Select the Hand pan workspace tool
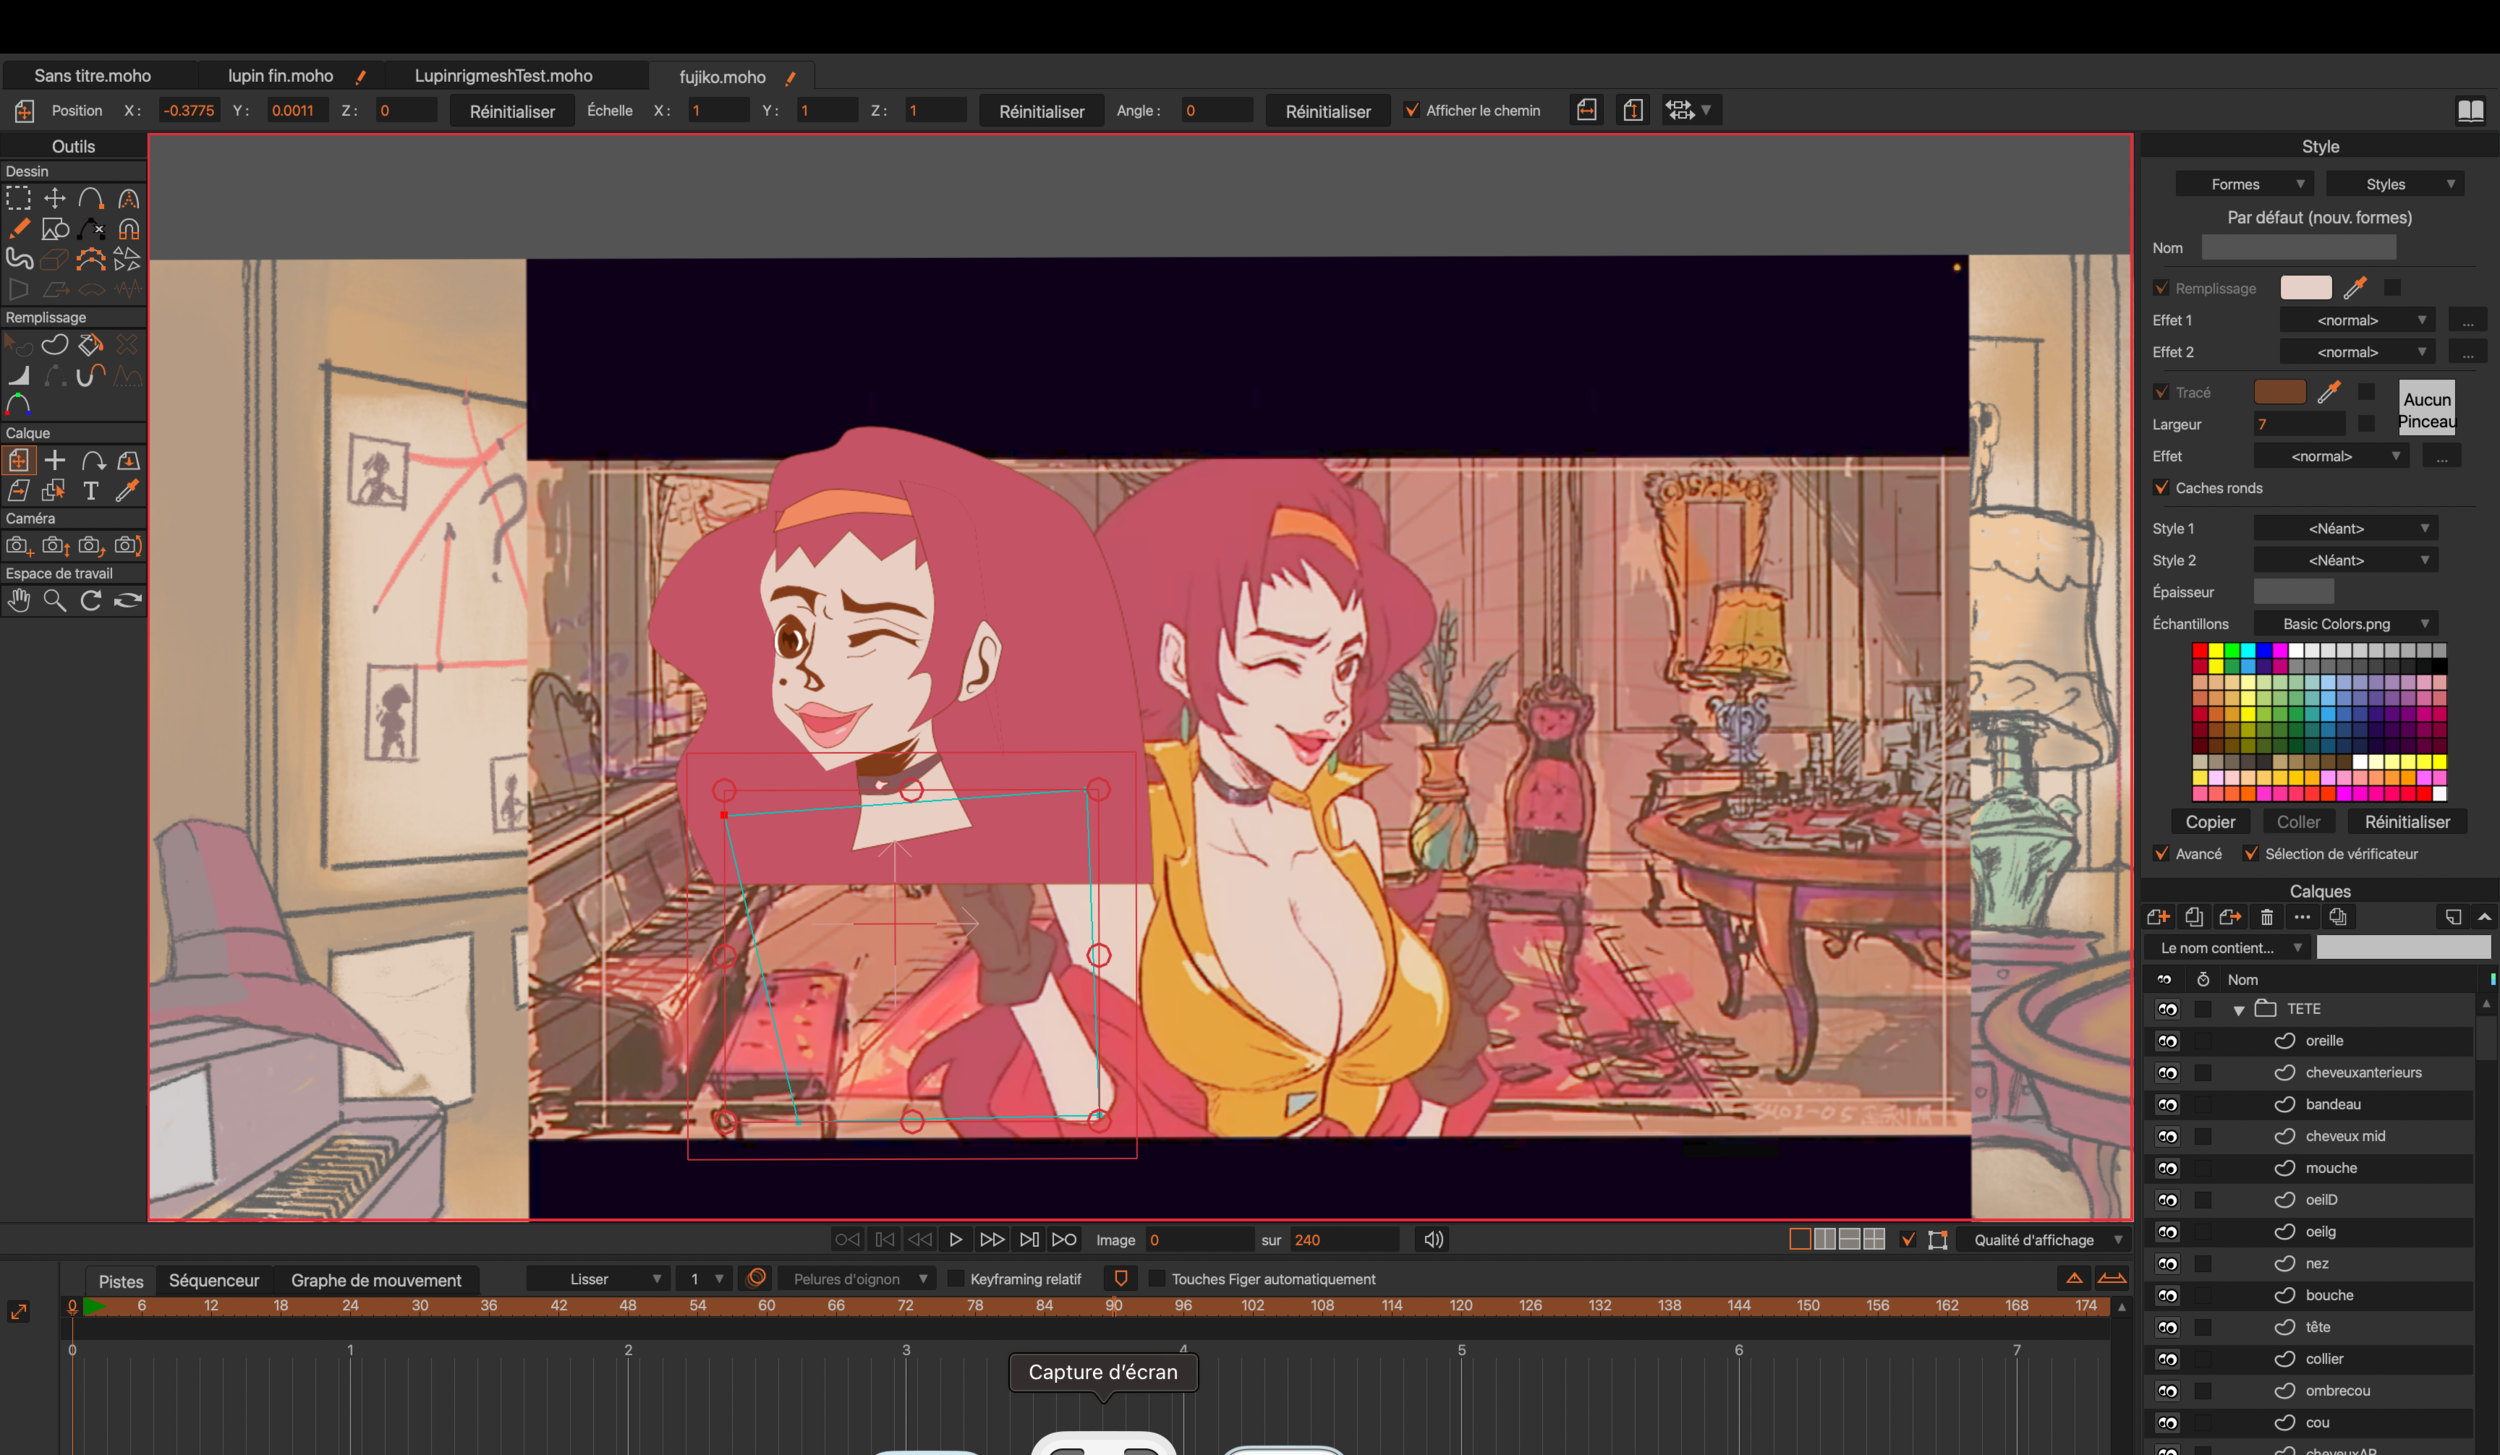 tap(19, 600)
